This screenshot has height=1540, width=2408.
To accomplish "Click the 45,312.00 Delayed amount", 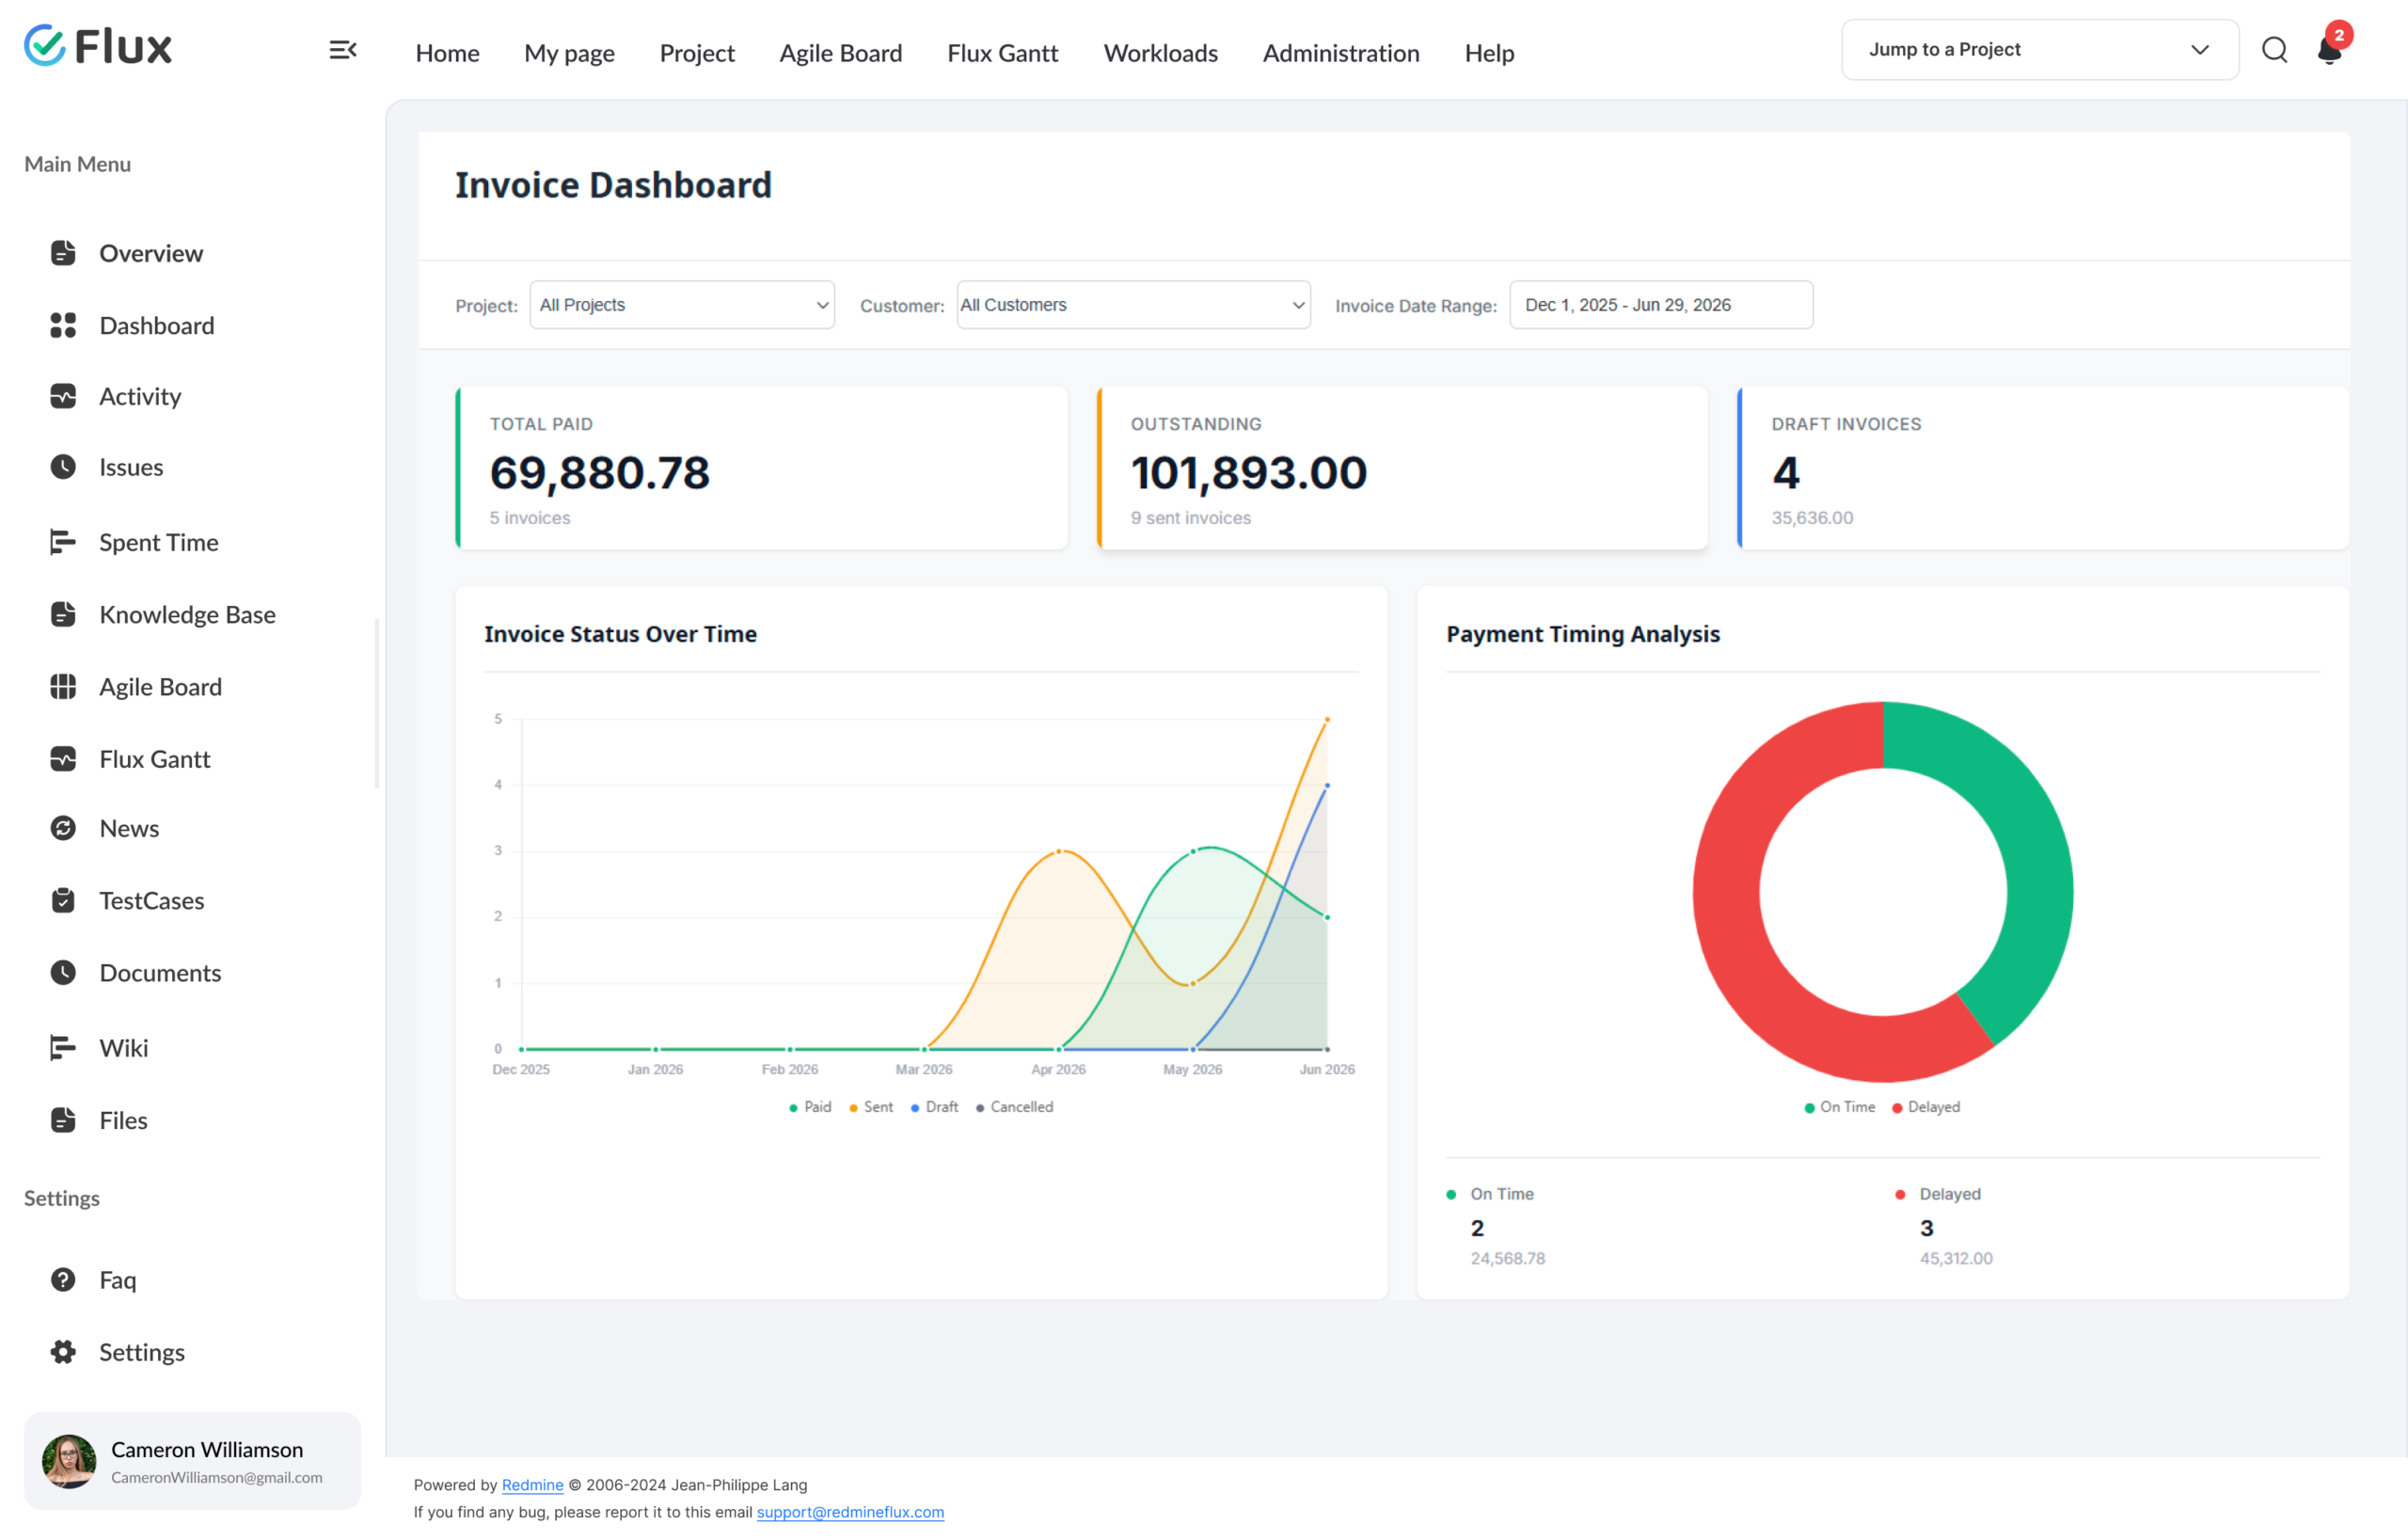I will [1956, 1258].
